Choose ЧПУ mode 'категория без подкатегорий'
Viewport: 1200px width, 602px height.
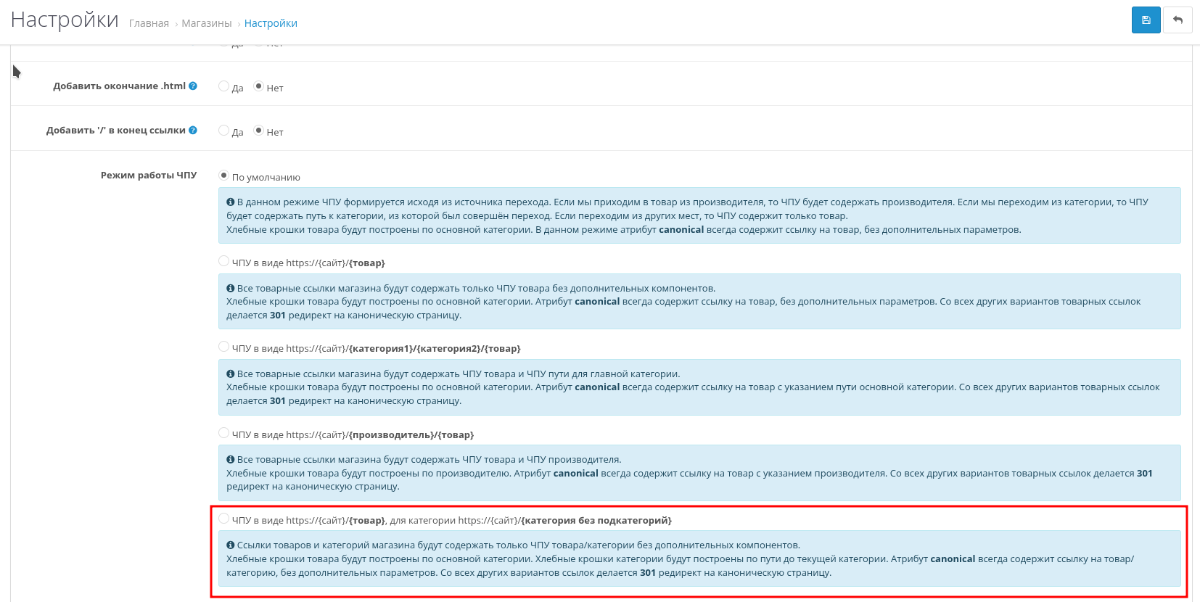tap(223, 519)
